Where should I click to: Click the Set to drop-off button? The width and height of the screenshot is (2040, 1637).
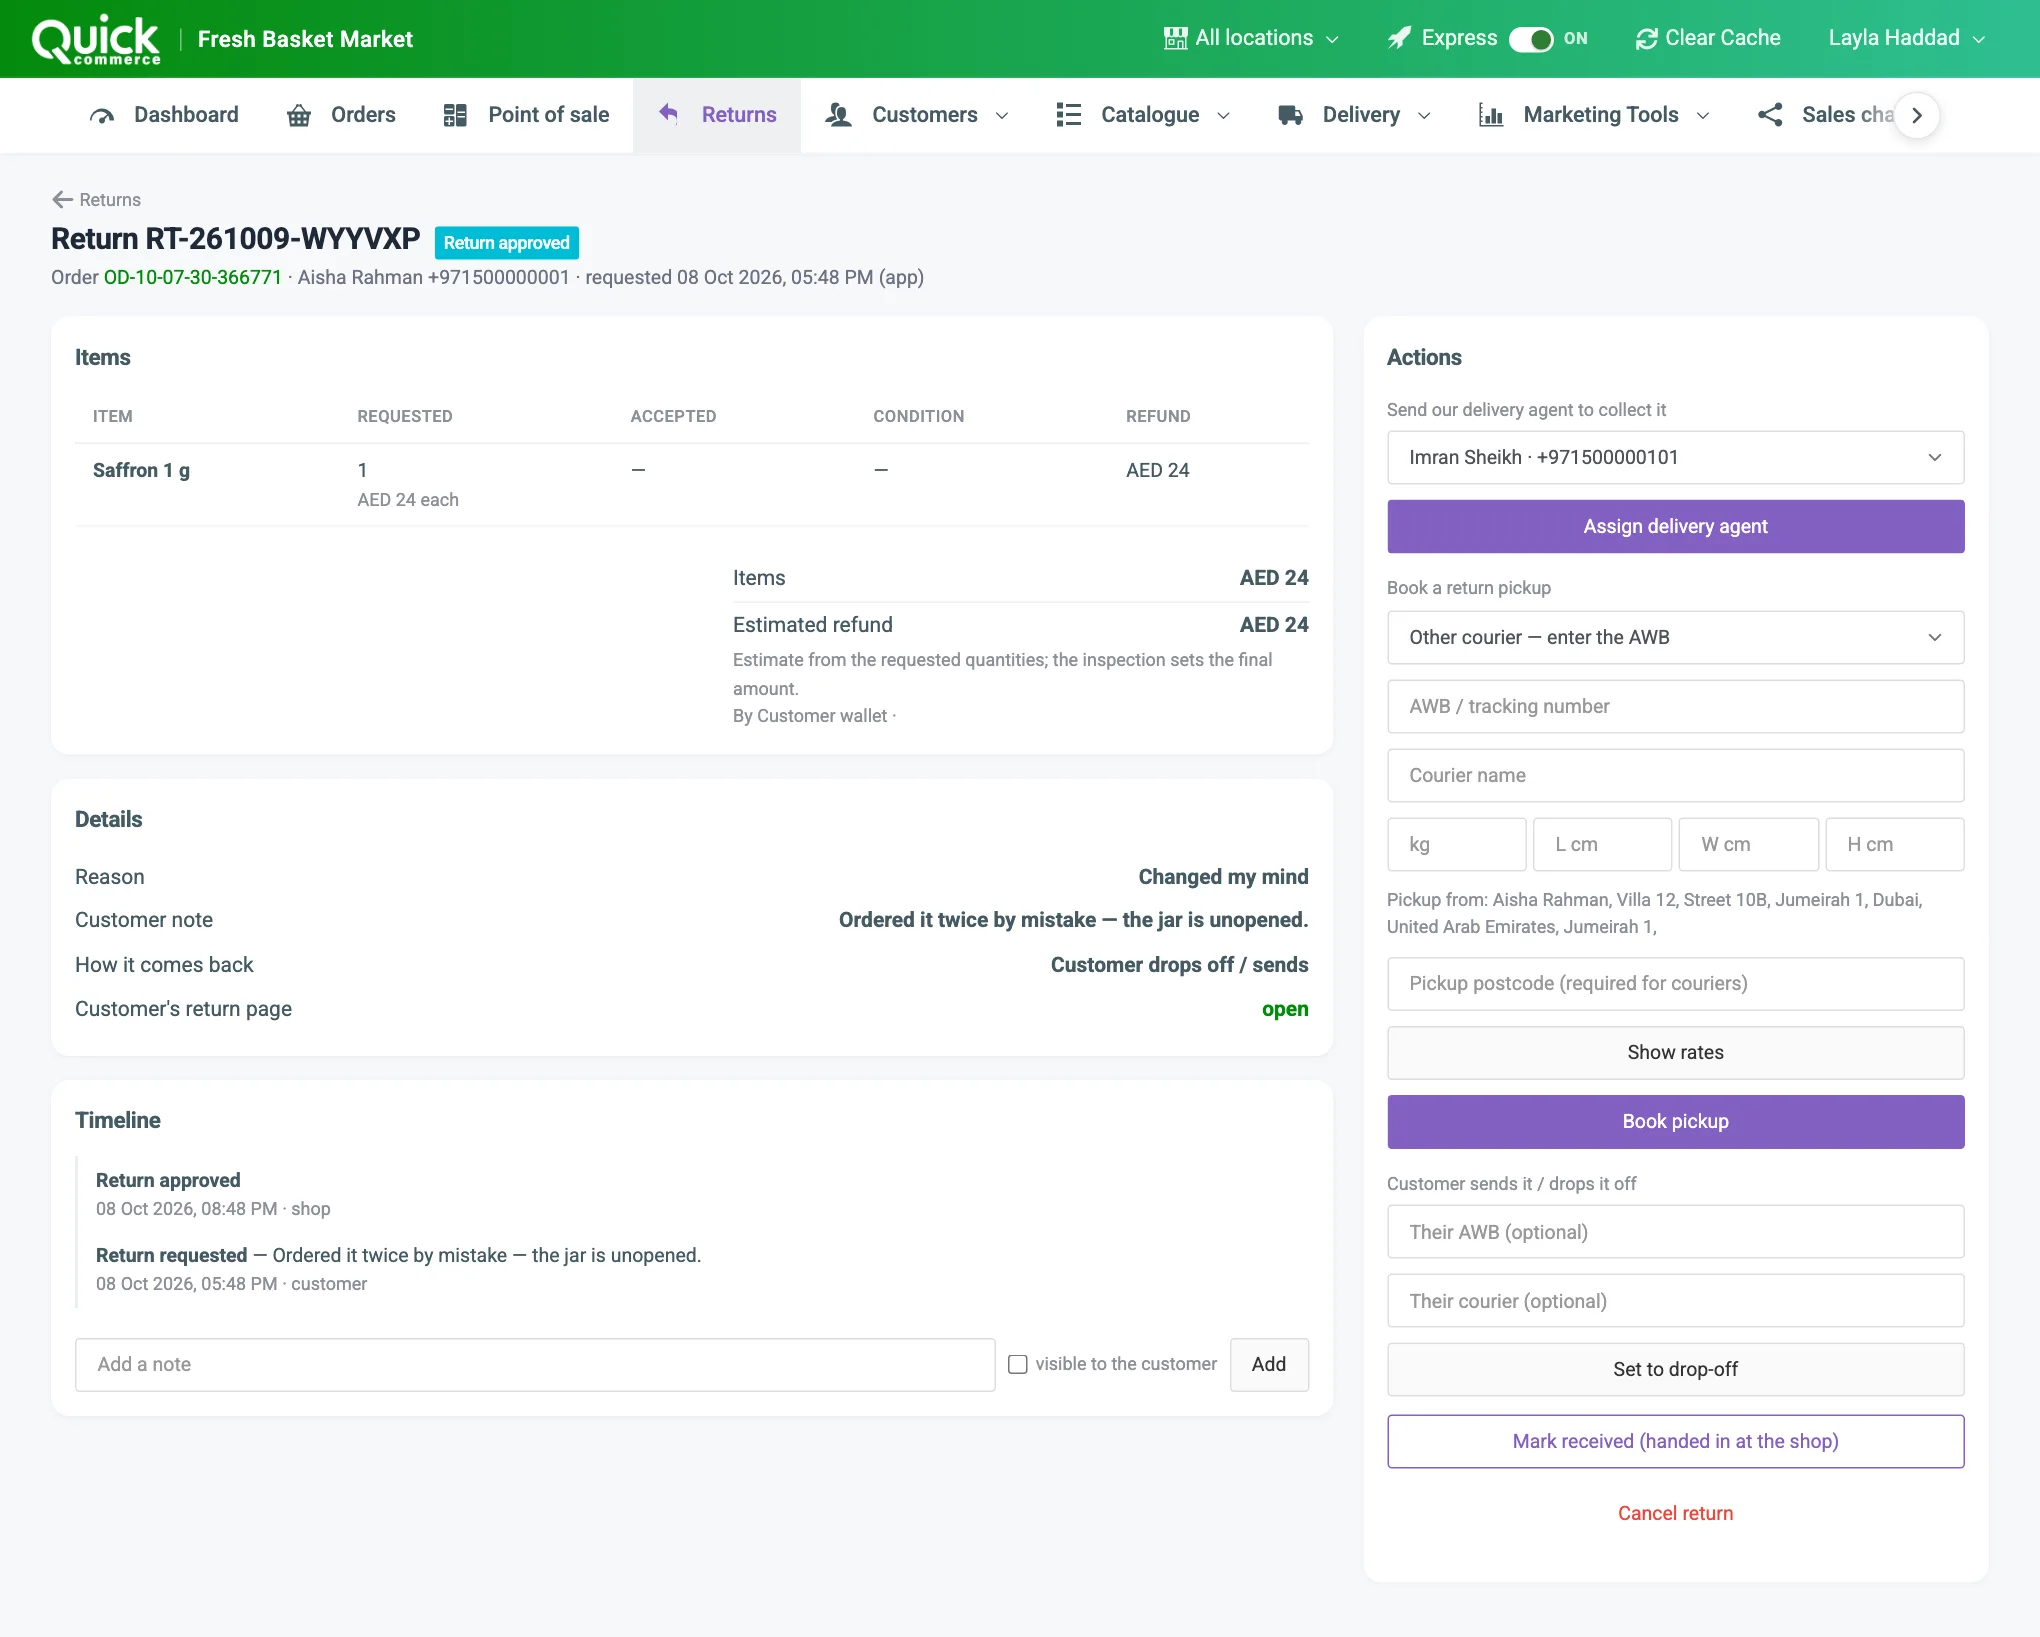coord(1676,1370)
